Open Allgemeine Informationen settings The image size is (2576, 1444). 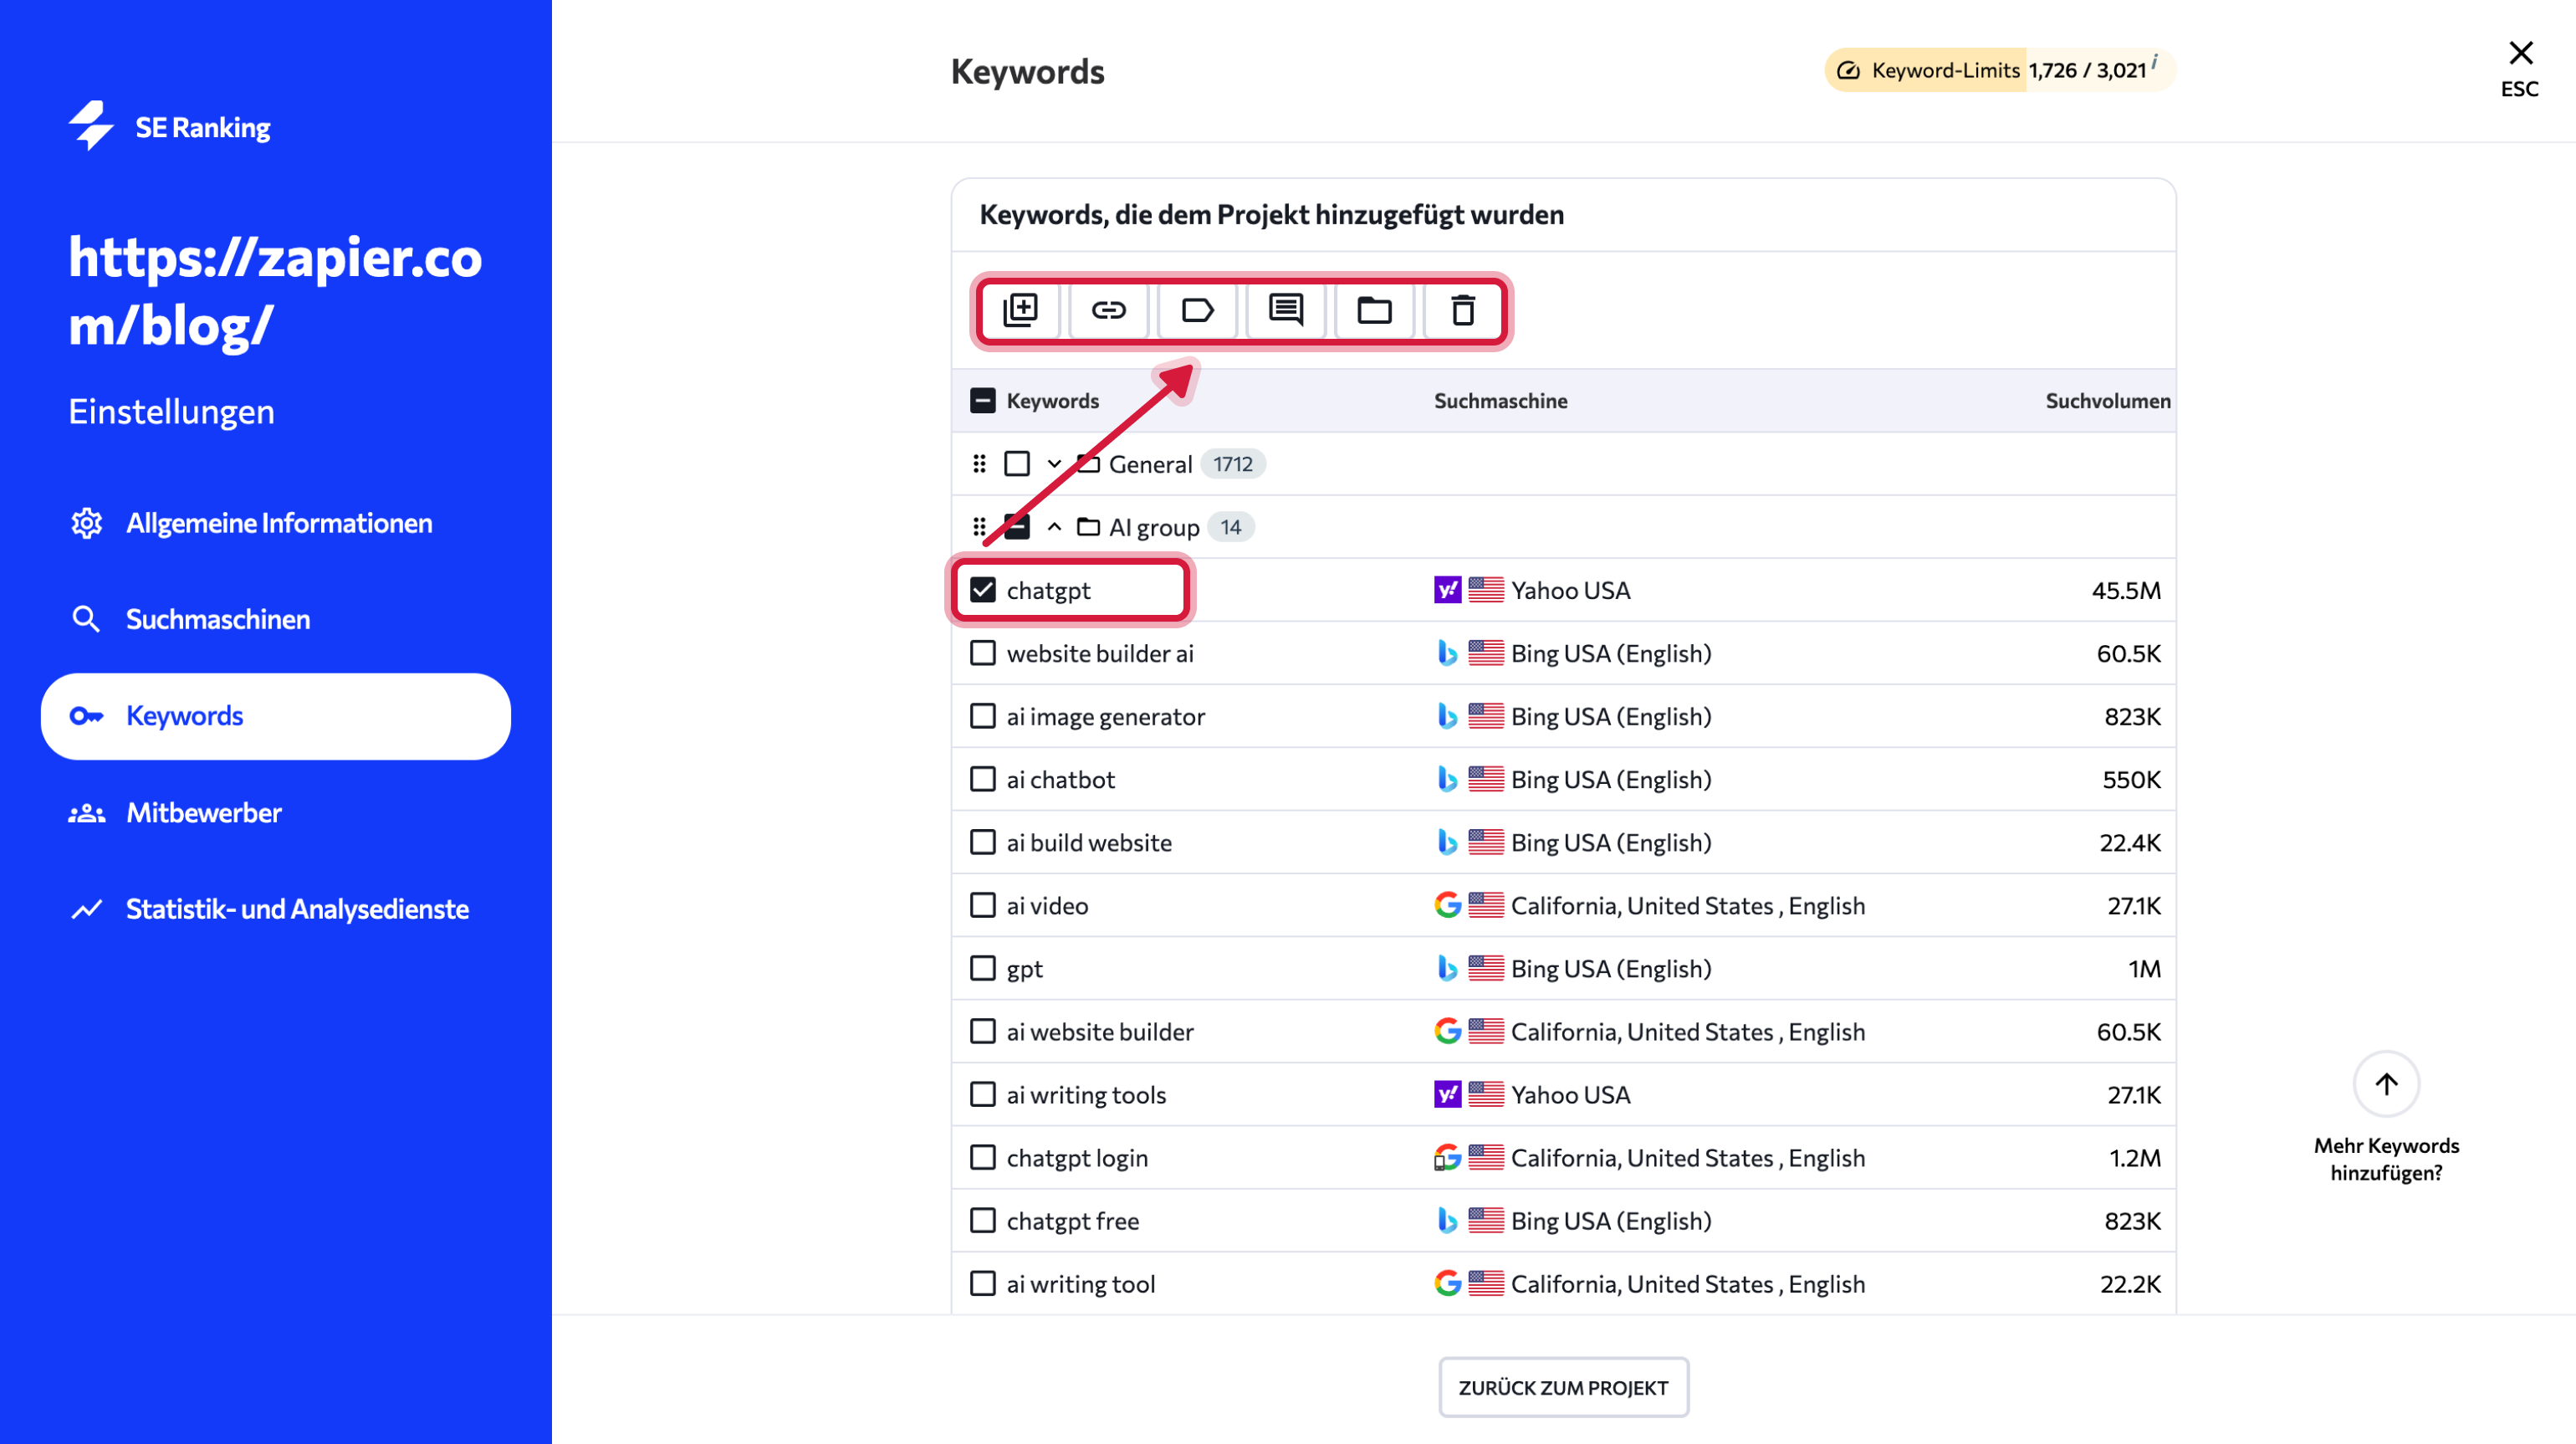276,523
